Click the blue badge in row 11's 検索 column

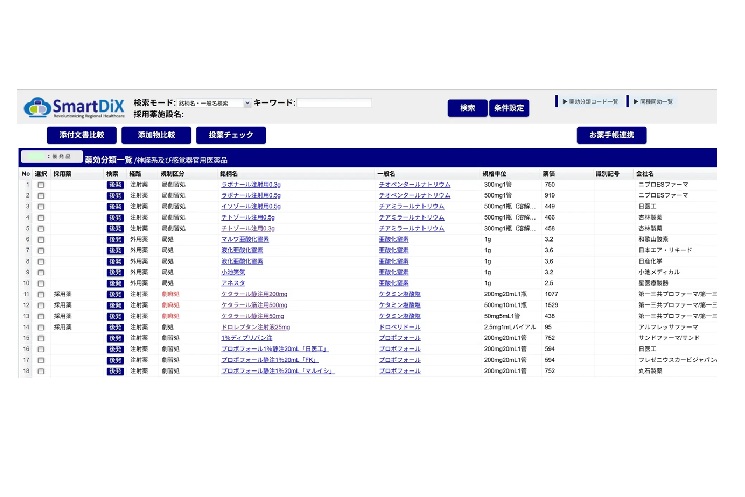(115, 295)
